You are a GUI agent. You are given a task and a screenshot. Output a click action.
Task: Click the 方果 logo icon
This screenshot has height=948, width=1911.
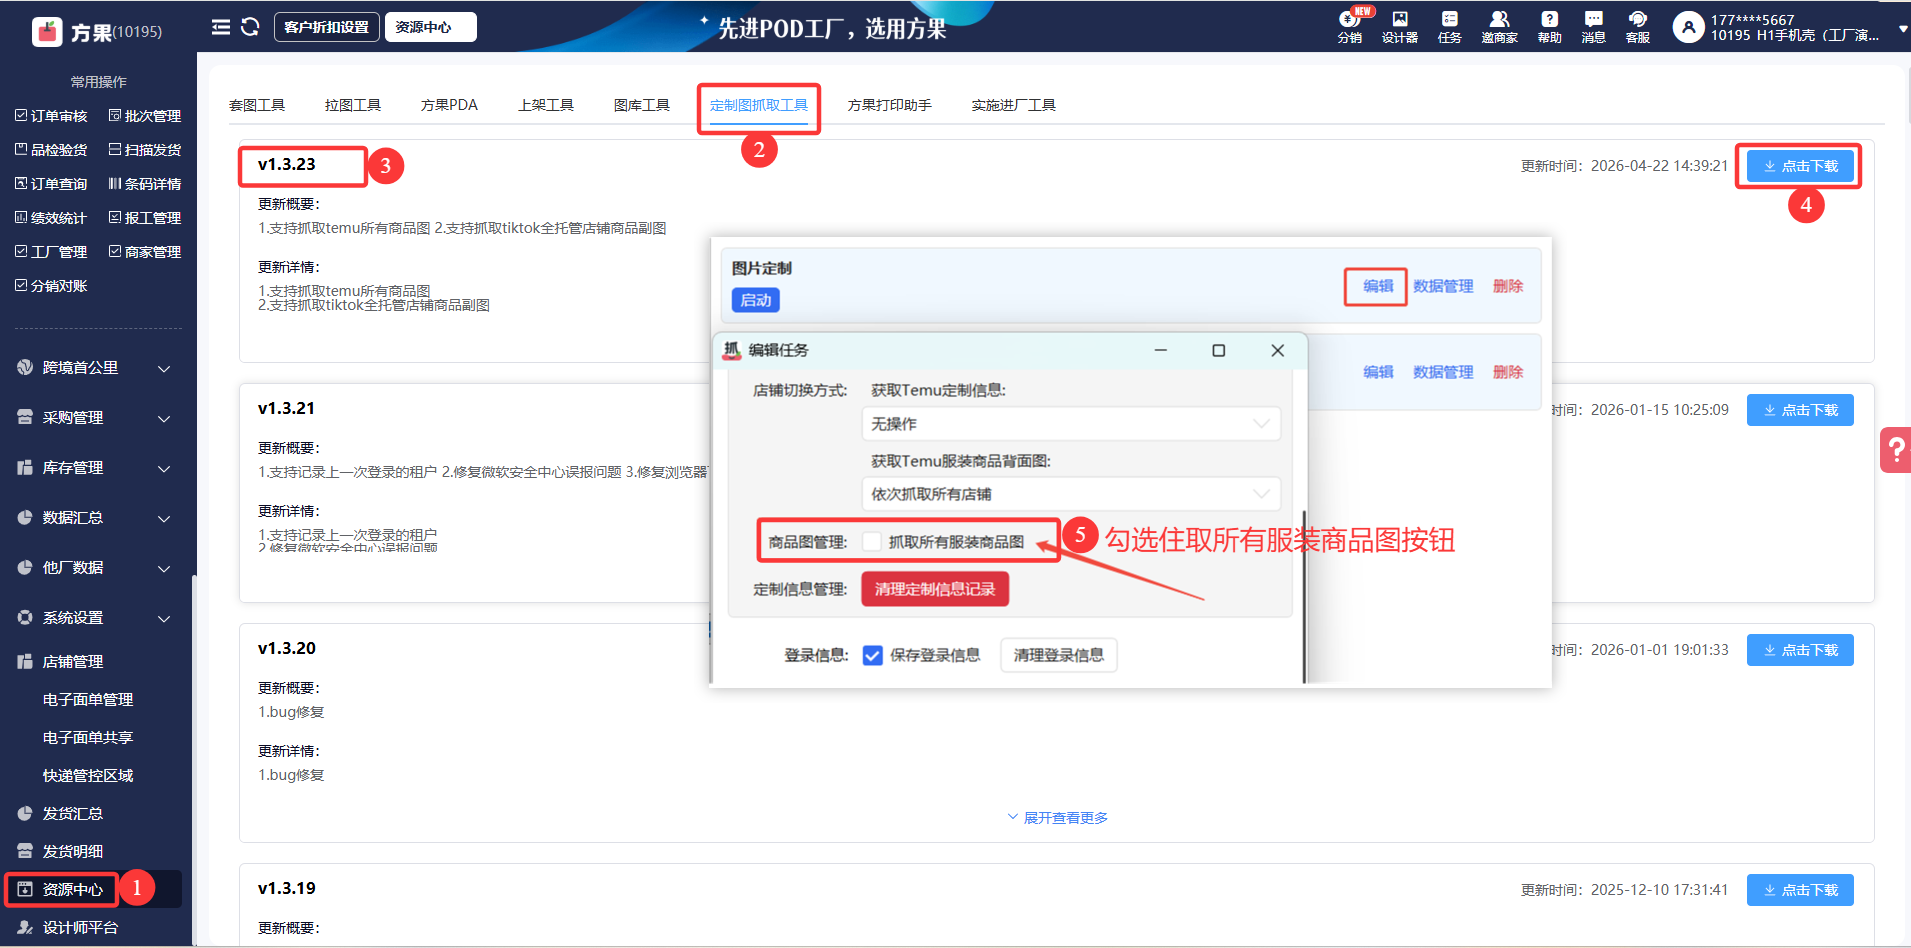click(x=47, y=32)
